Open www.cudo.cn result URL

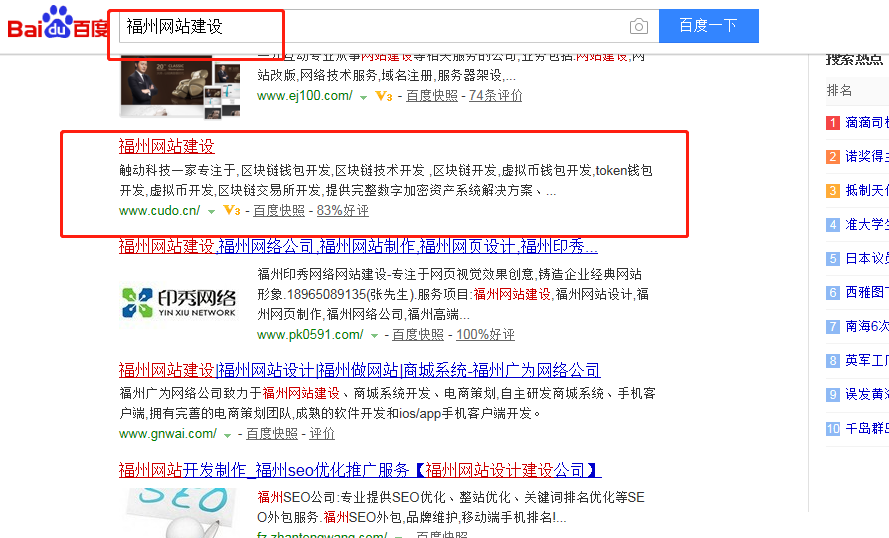(x=159, y=211)
